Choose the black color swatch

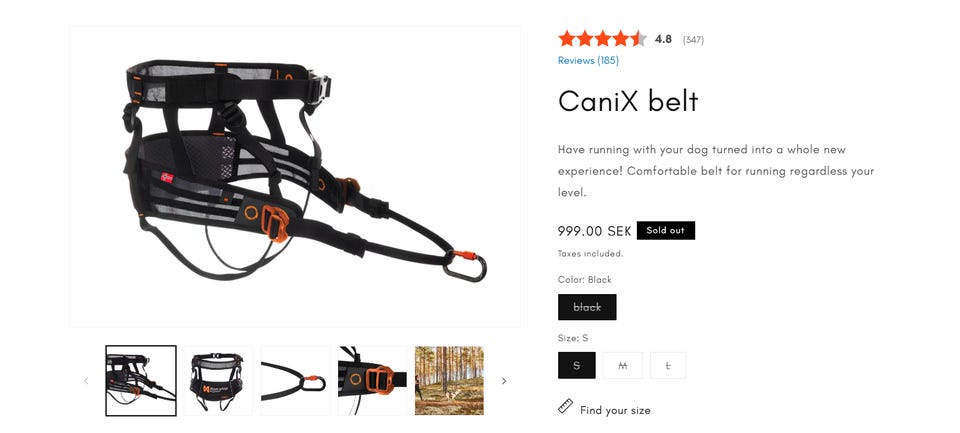[x=587, y=307]
